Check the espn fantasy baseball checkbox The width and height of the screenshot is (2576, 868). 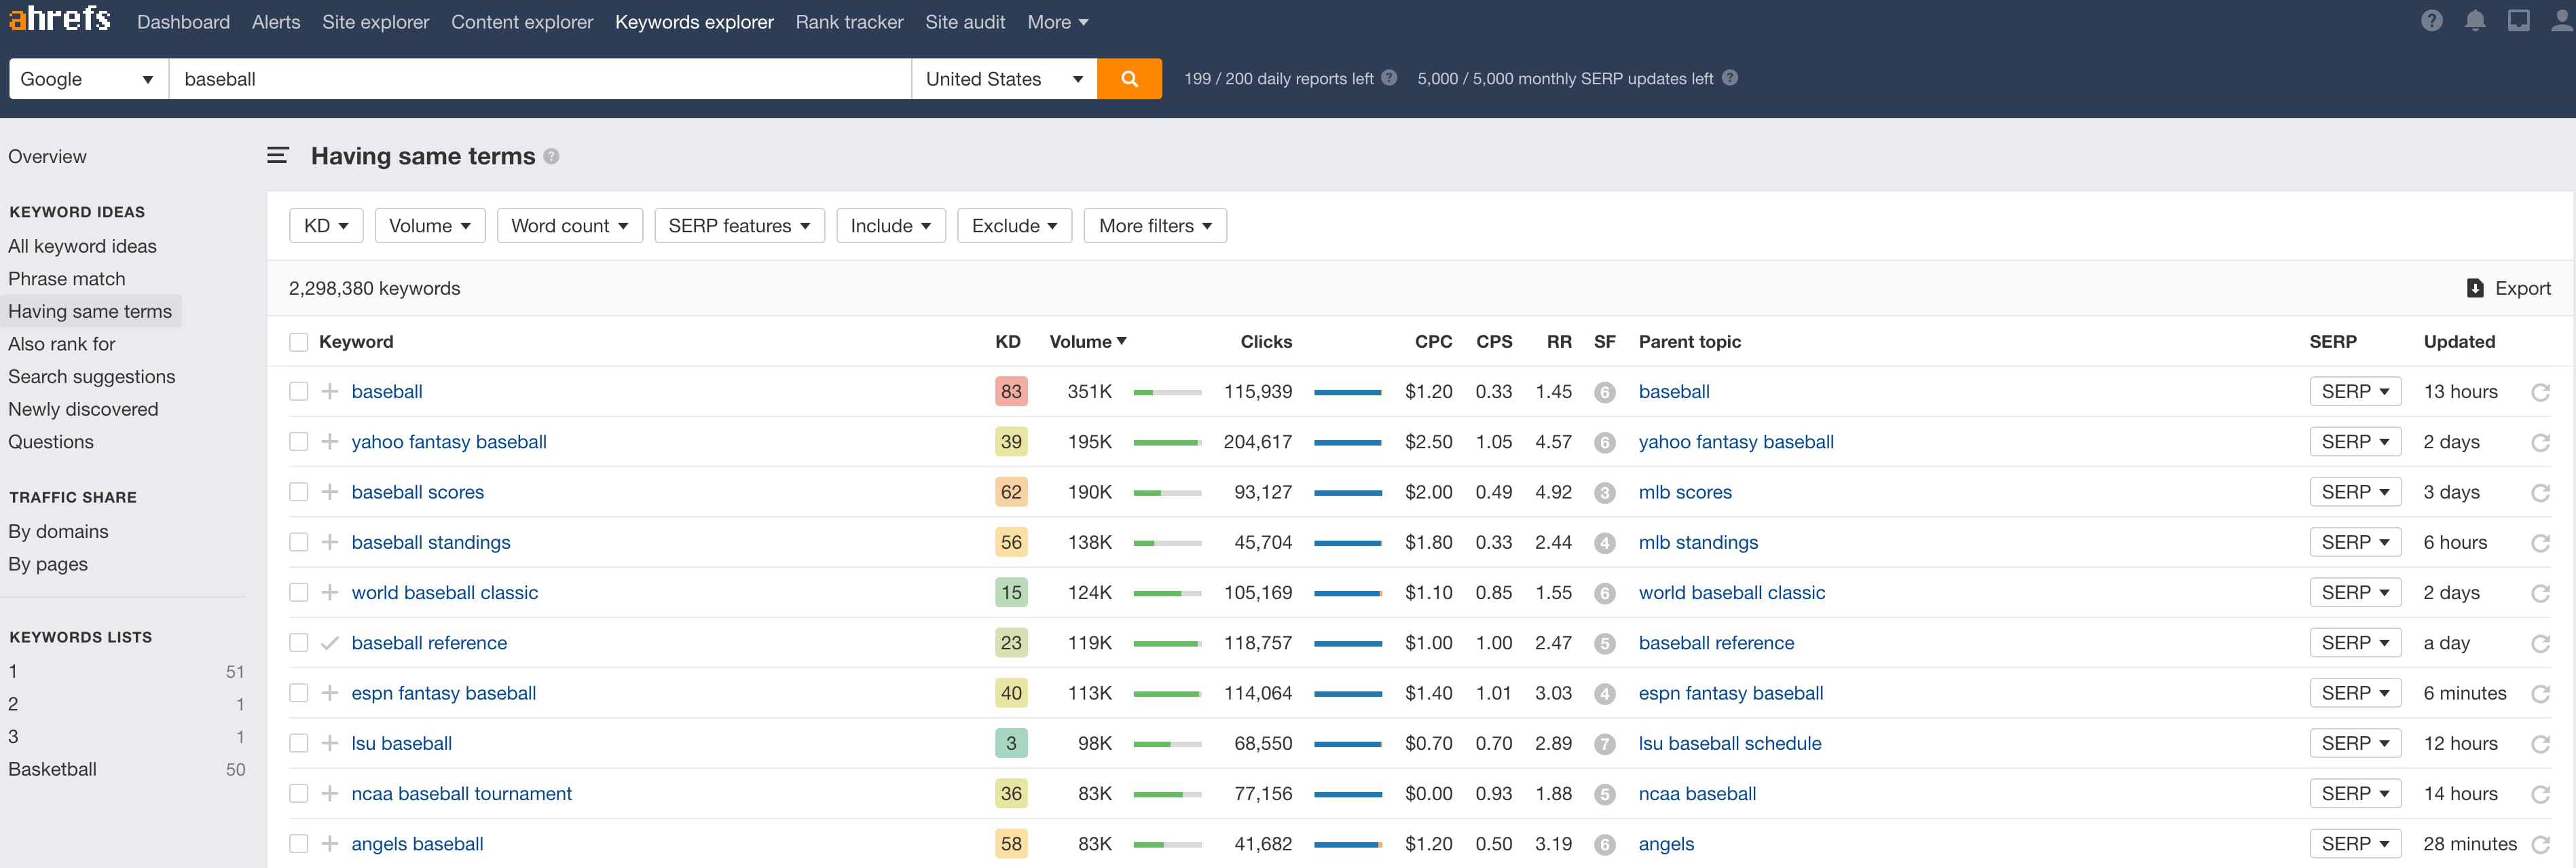pyautogui.click(x=298, y=693)
